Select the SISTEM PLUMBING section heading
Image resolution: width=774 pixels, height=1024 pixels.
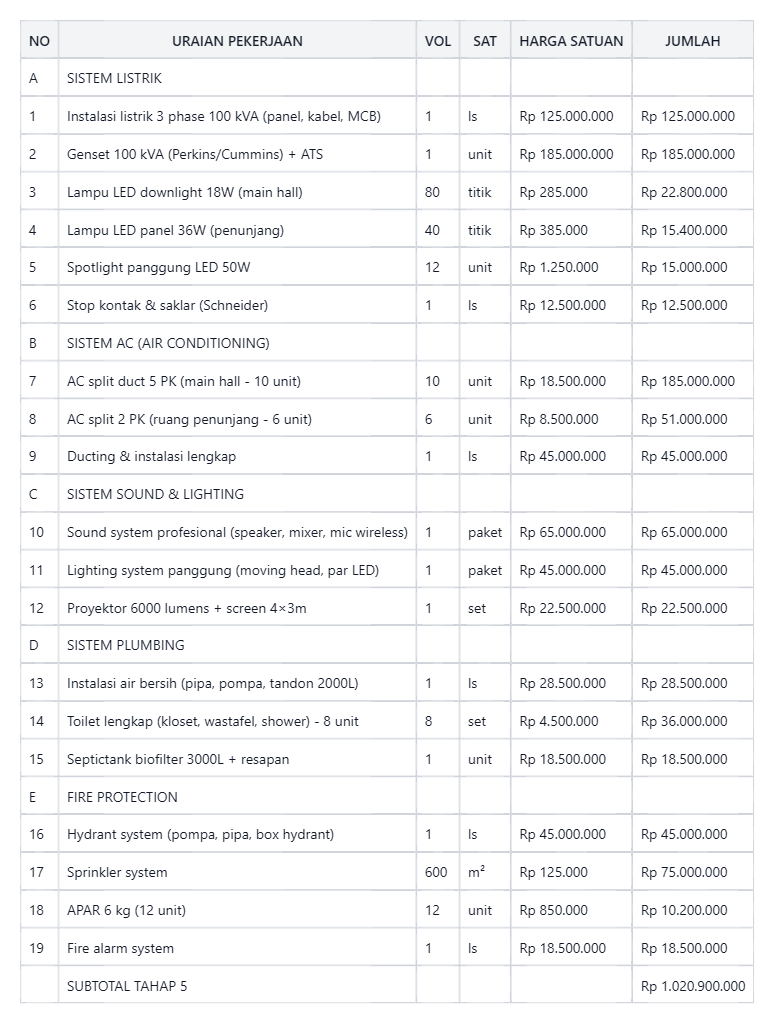click(125, 645)
